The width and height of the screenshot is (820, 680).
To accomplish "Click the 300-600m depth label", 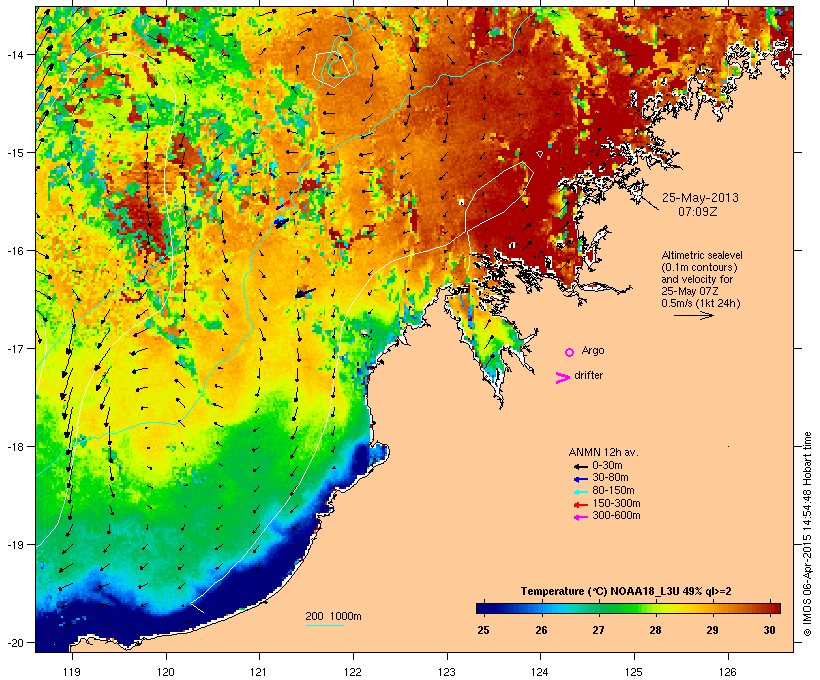I will point(616,516).
